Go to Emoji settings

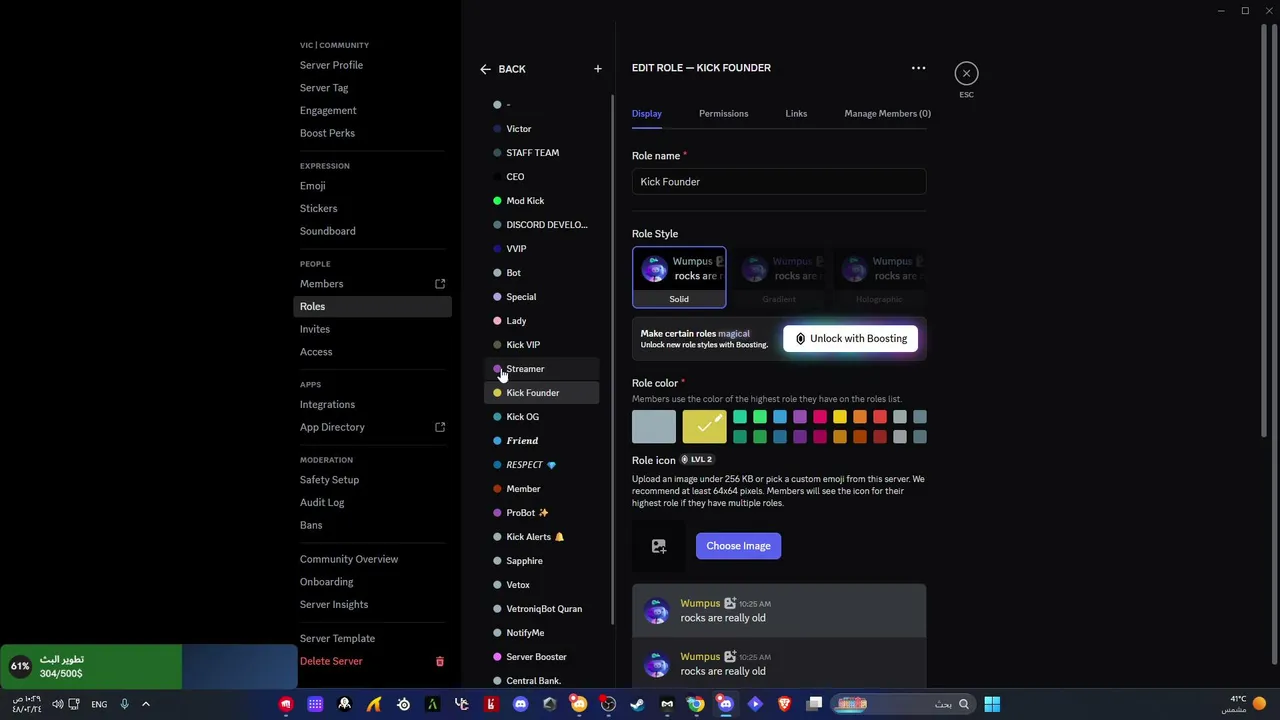pos(312,186)
